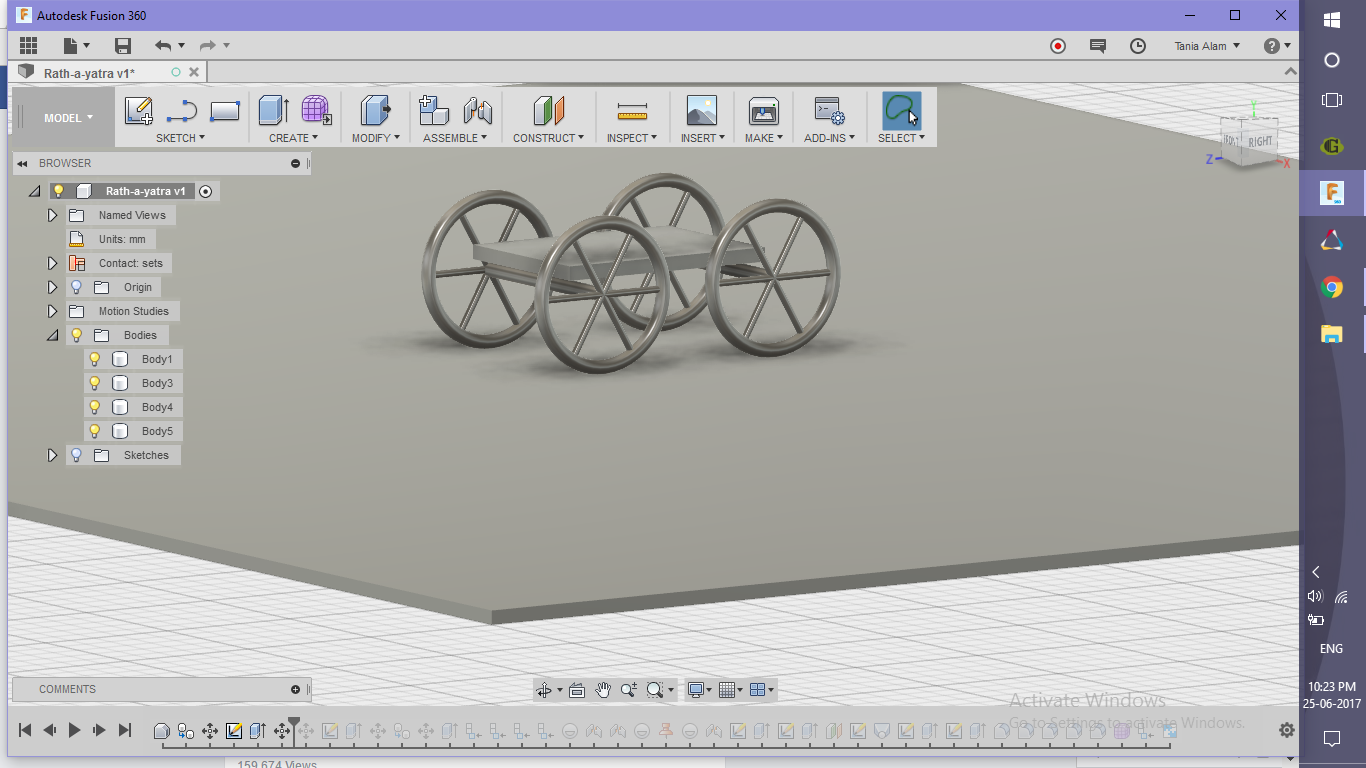Select the Orbit navigation tool

tap(544, 690)
